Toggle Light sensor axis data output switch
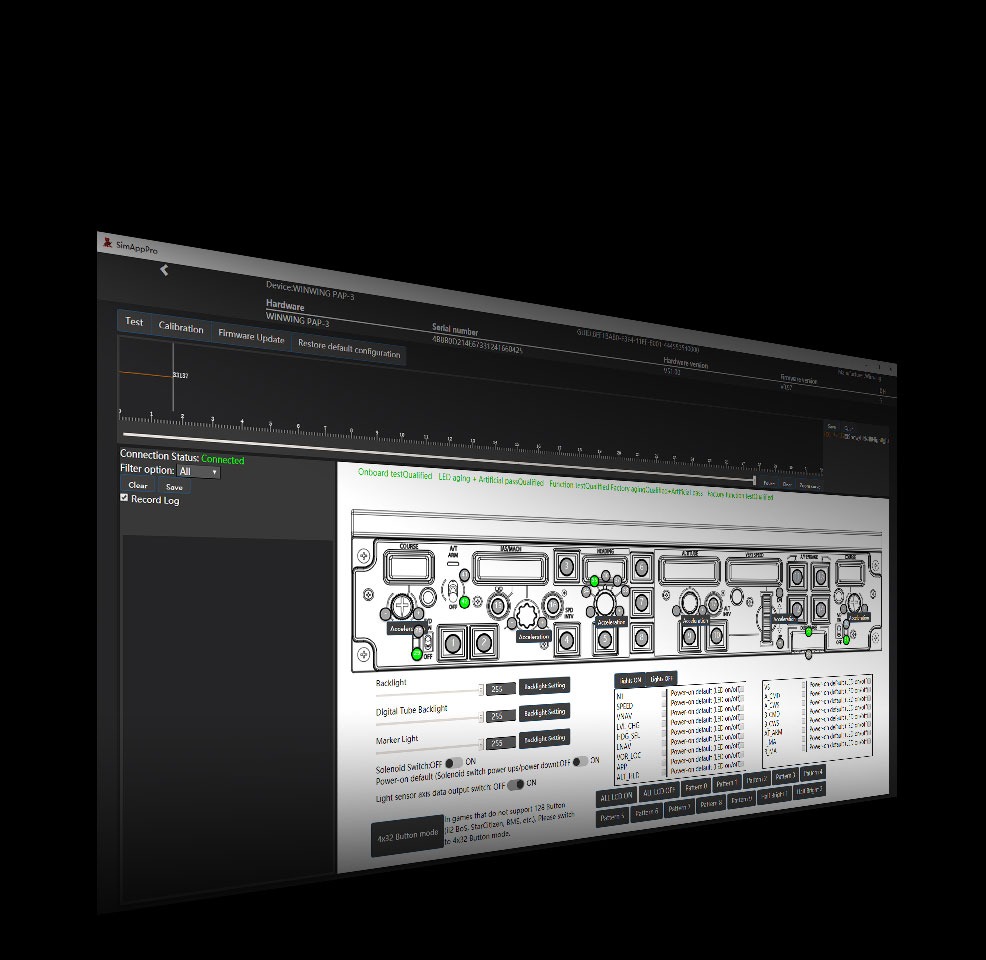The width and height of the screenshot is (986, 960). [x=516, y=785]
